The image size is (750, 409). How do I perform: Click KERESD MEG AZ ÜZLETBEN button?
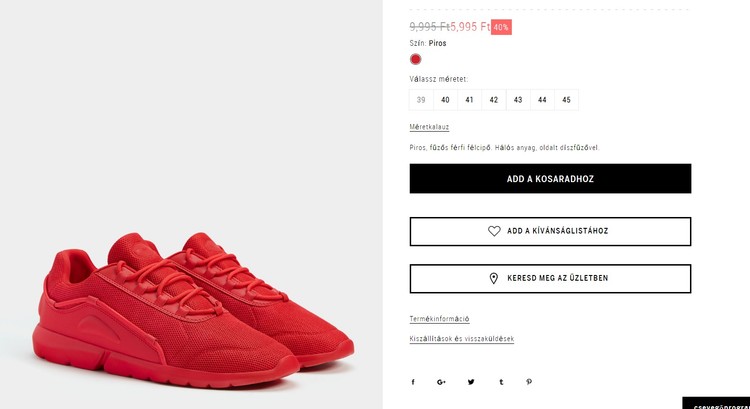coord(550,278)
